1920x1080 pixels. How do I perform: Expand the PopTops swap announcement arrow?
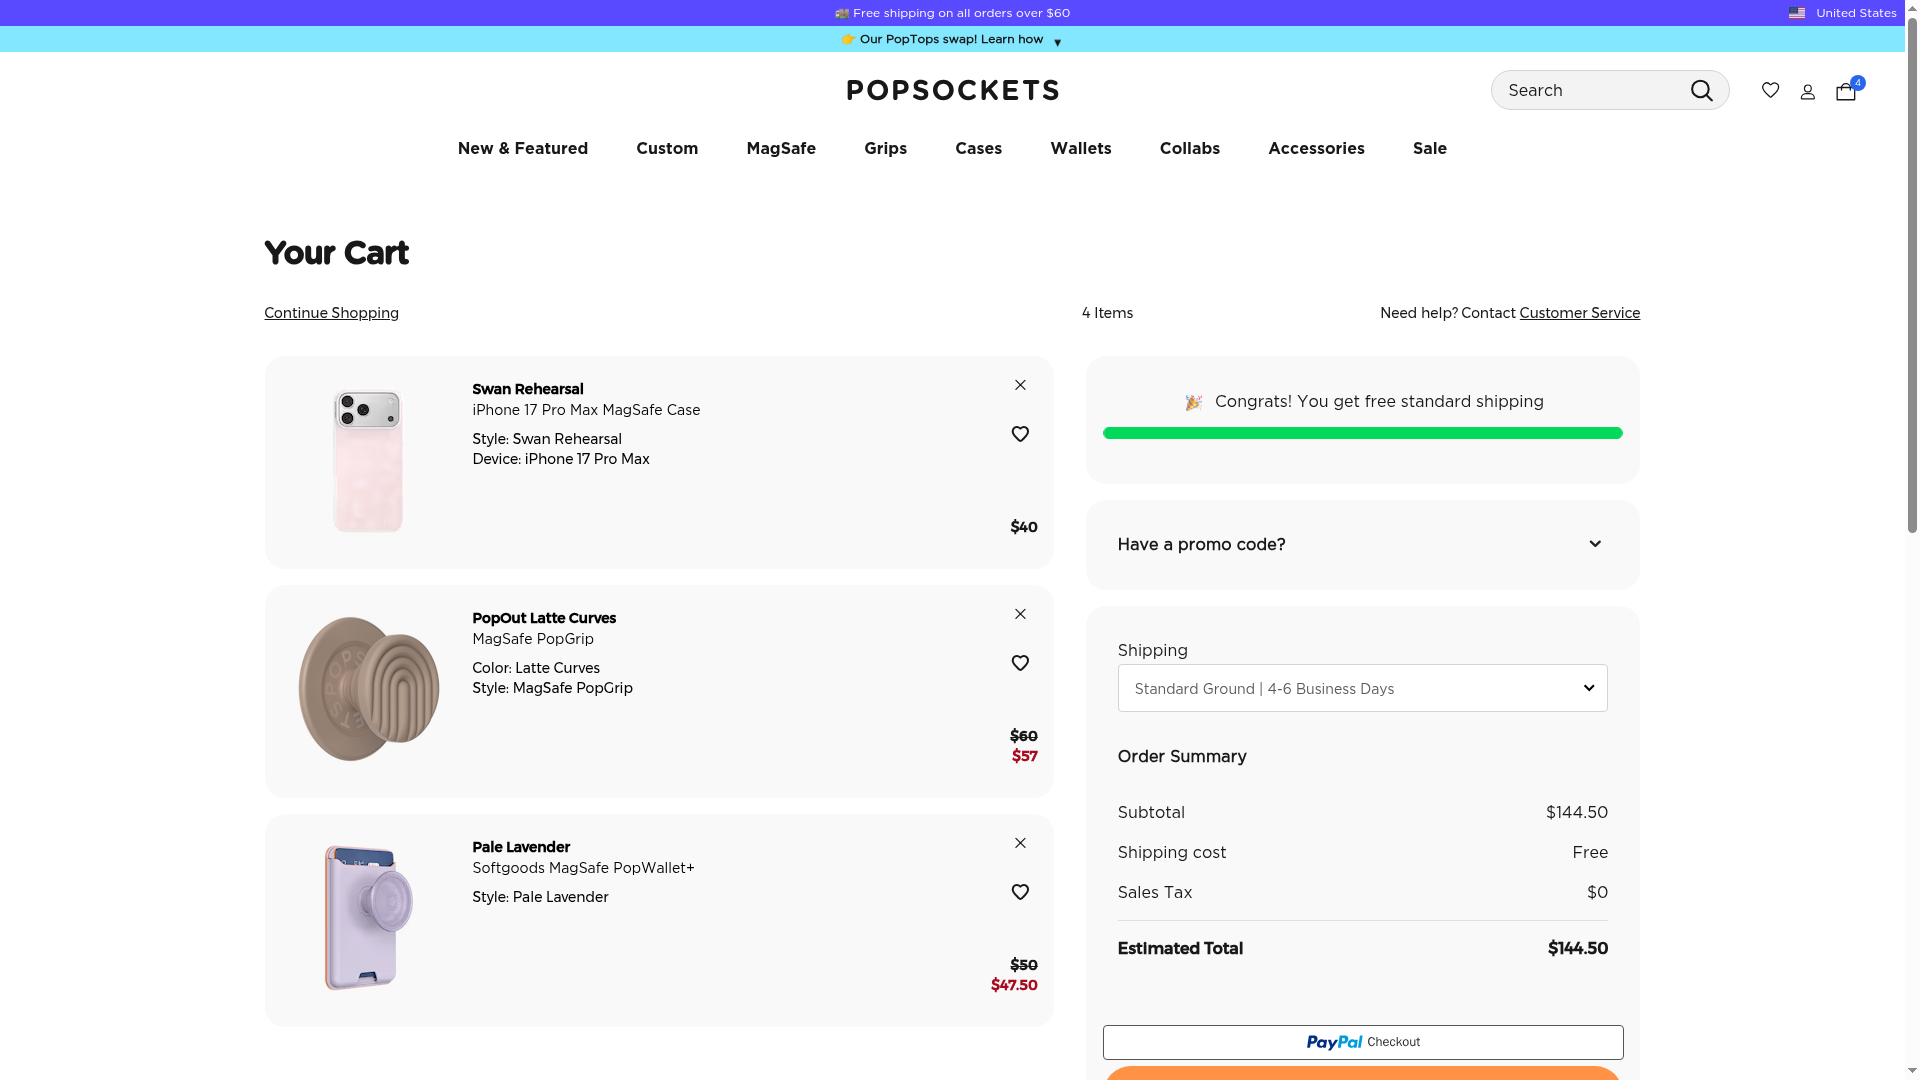pyautogui.click(x=1057, y=42)
